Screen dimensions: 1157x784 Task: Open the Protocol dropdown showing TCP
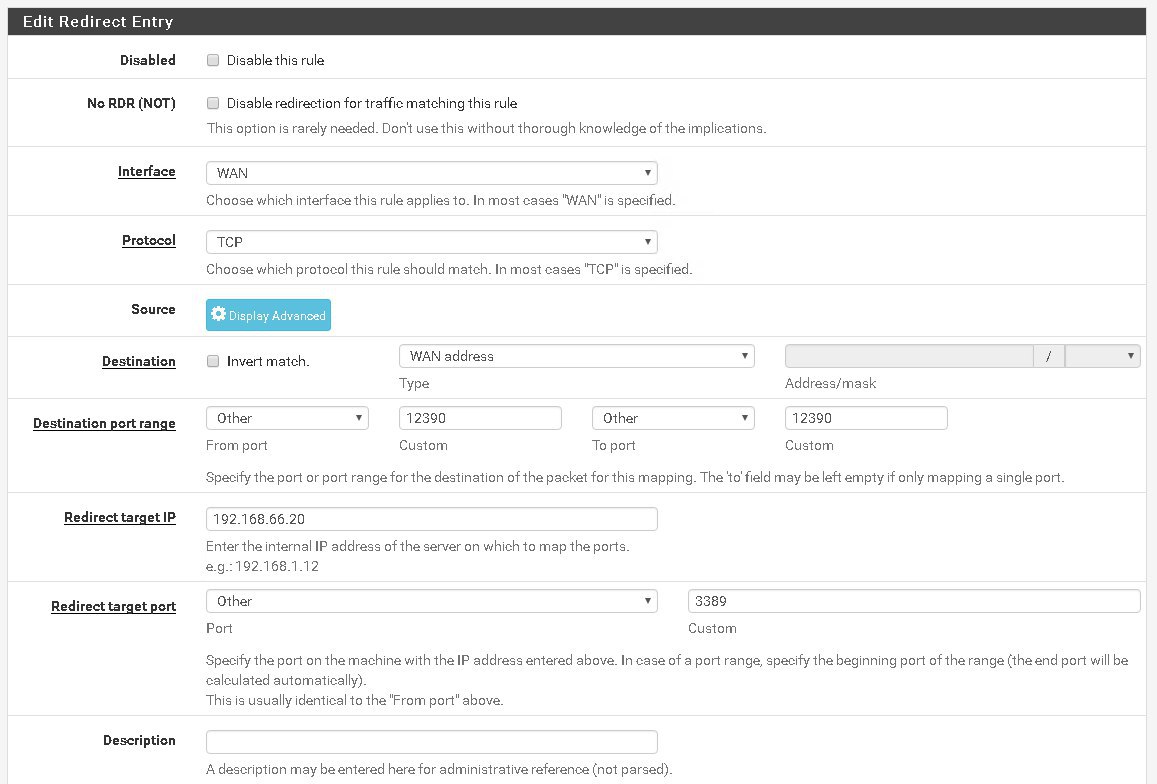coord(432,242)
